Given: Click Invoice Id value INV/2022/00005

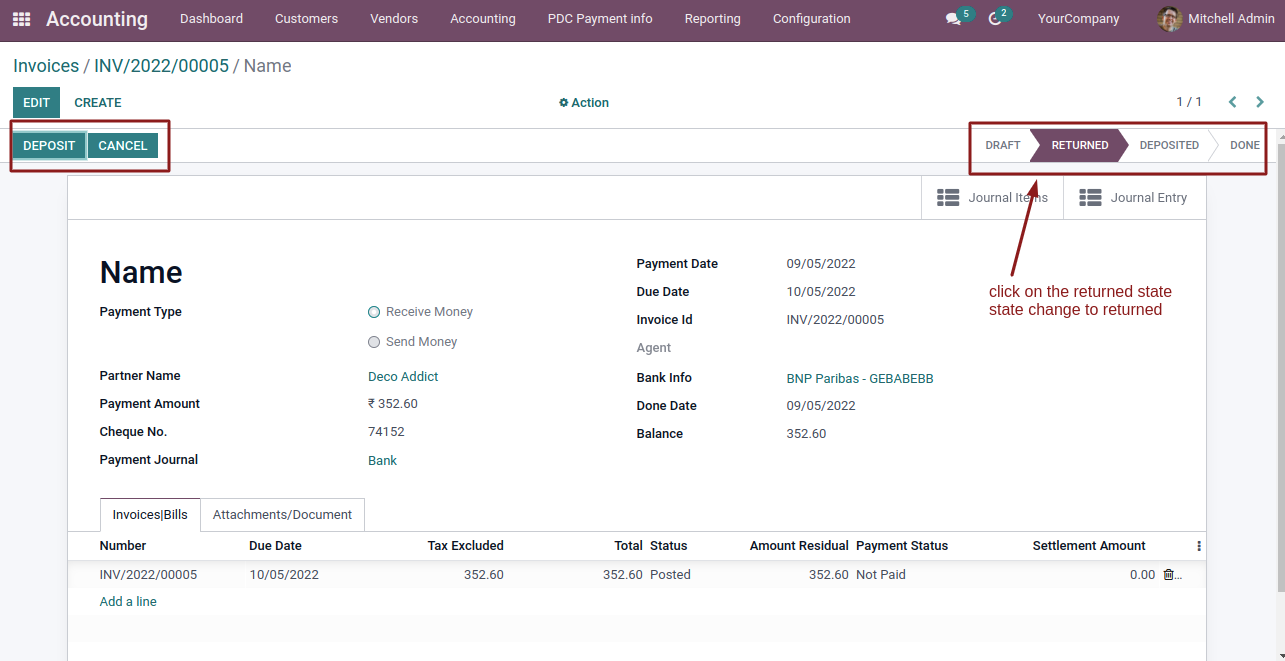Looking at the screenshot, I should 835,320.
